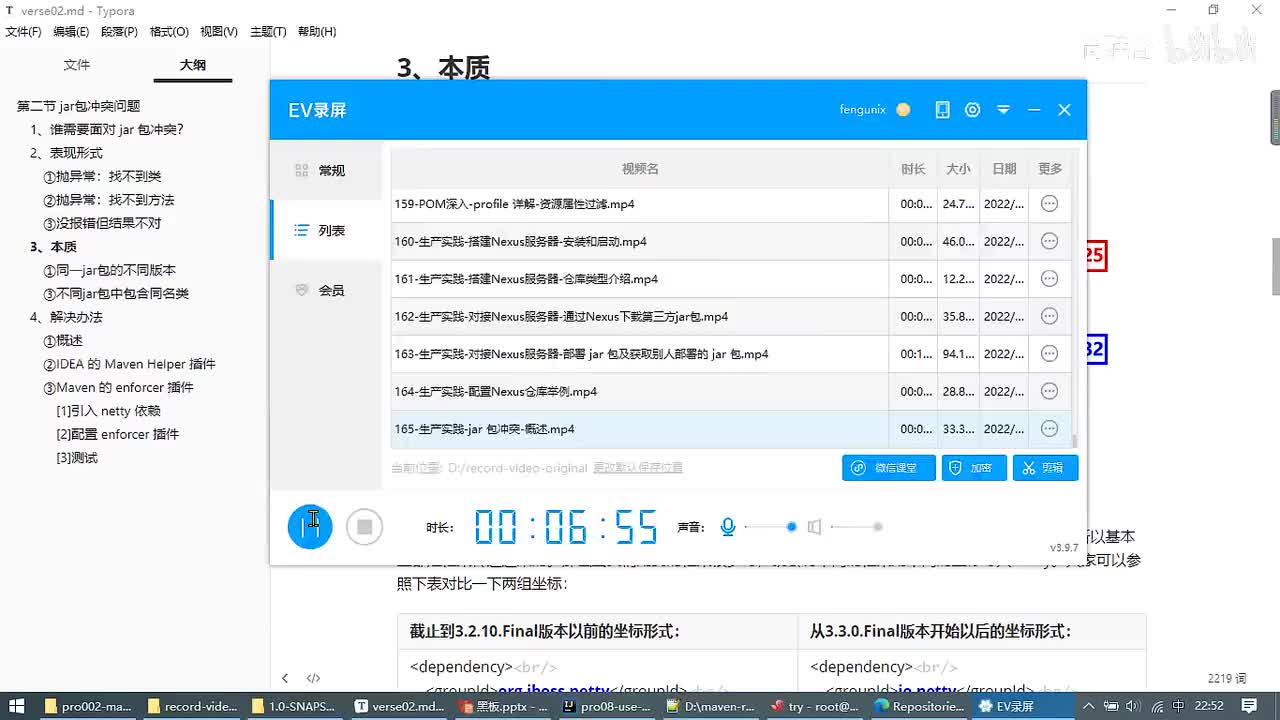Open 编辑(E) menu in Typora
1280x720 pixels.
click(x=71, y=32)
